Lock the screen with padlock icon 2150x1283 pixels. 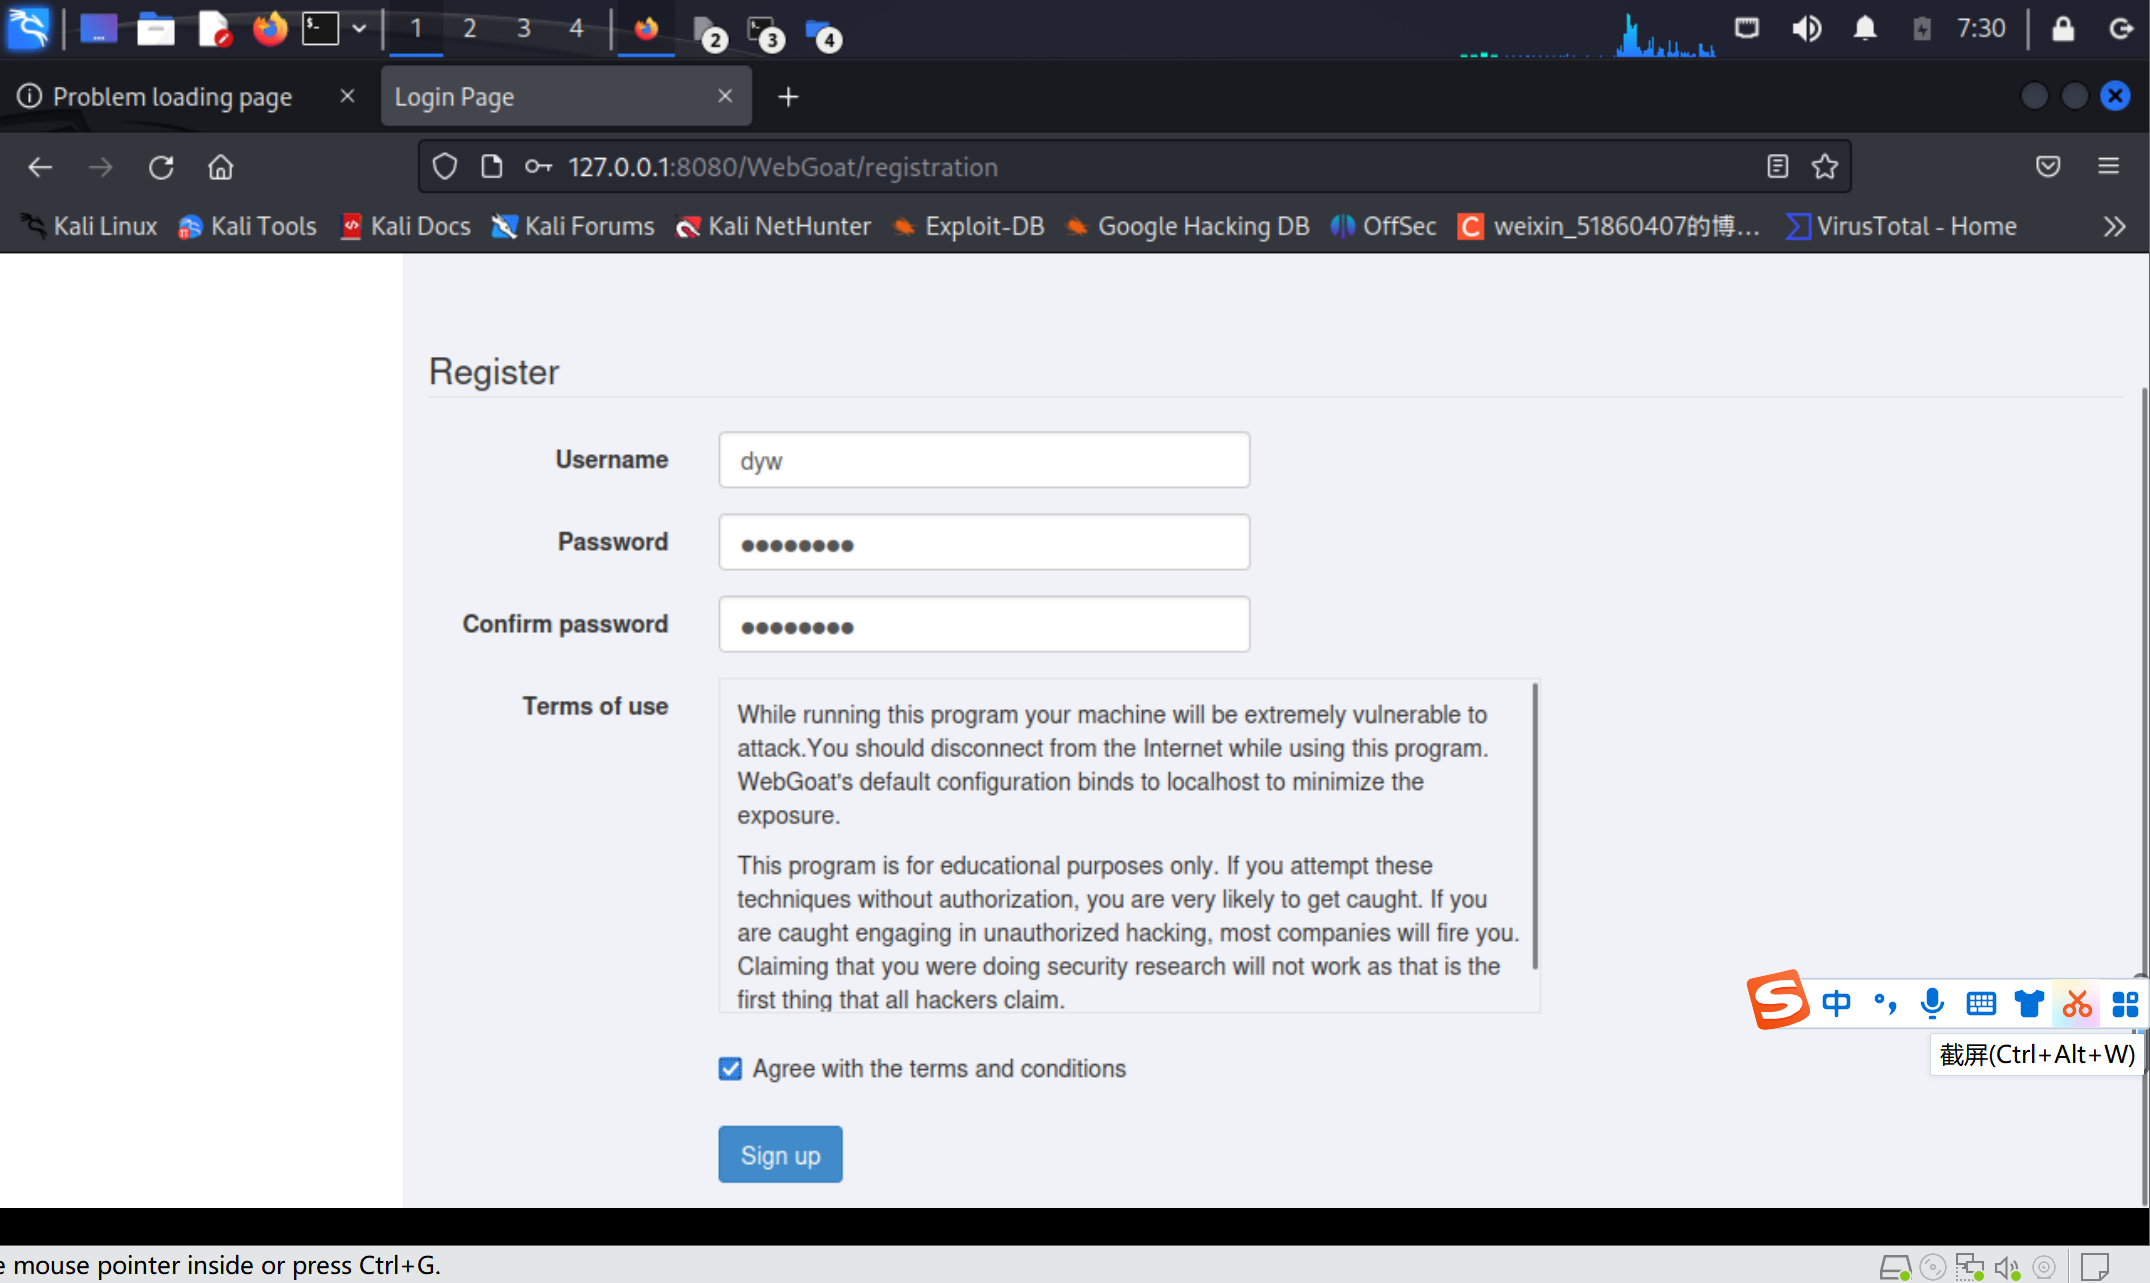pos(2063,28)
